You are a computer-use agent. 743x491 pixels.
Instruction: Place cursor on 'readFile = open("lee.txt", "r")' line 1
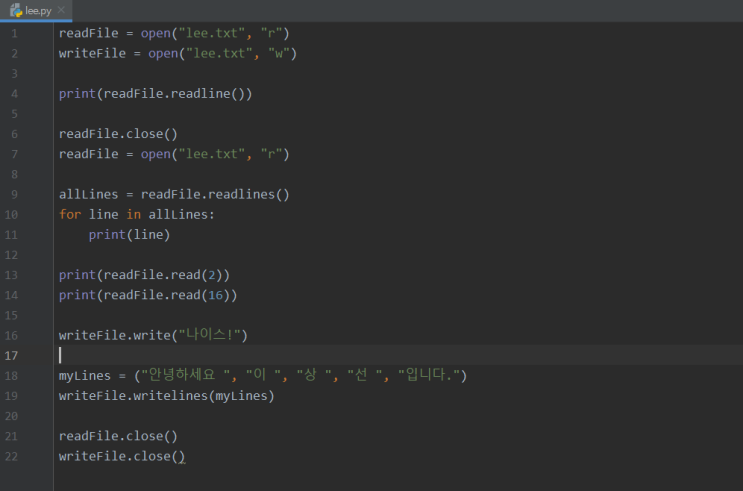tap(174, 34)
